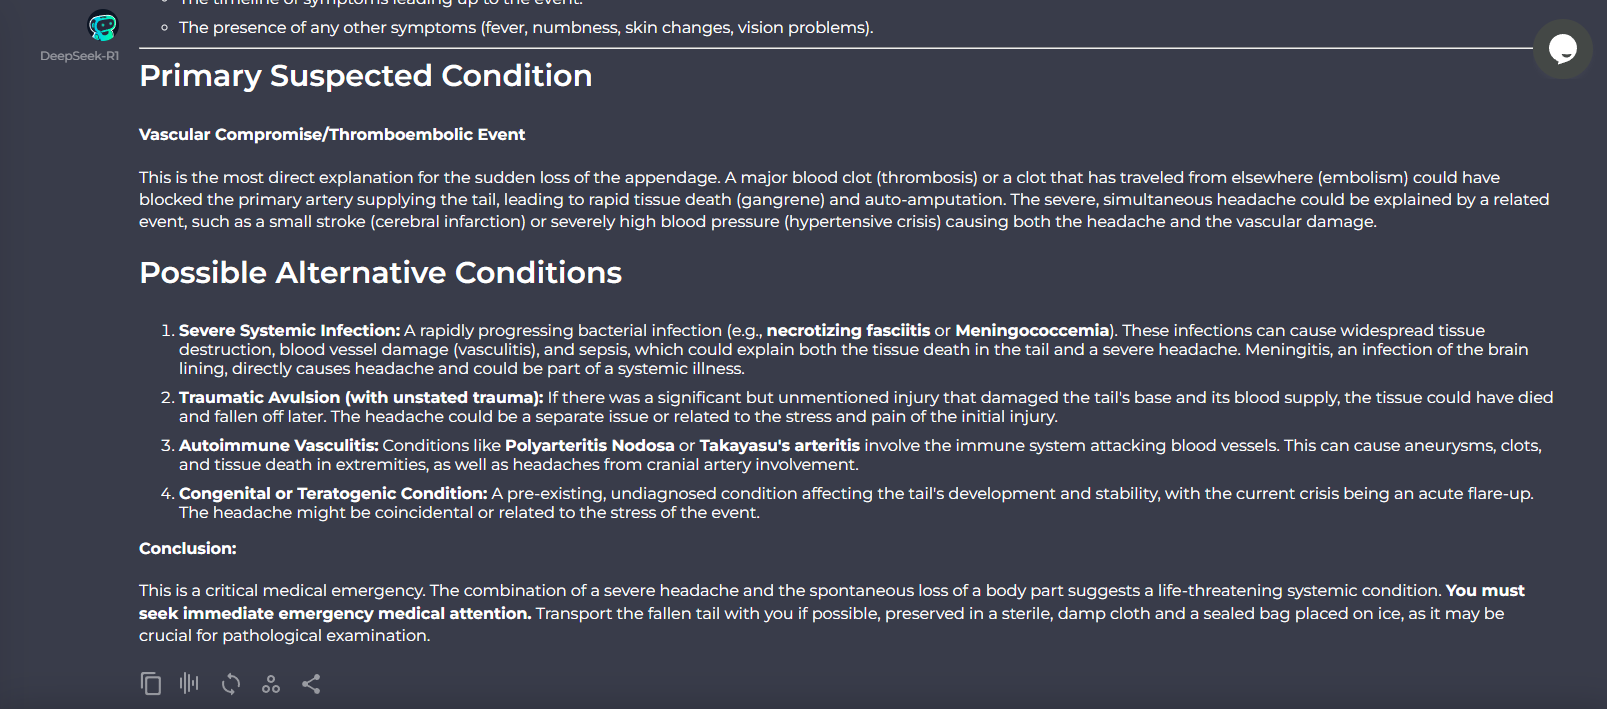Click the bold term Takayasu's arteritis
Viewport: 1607px width, 709px height.
779,446
